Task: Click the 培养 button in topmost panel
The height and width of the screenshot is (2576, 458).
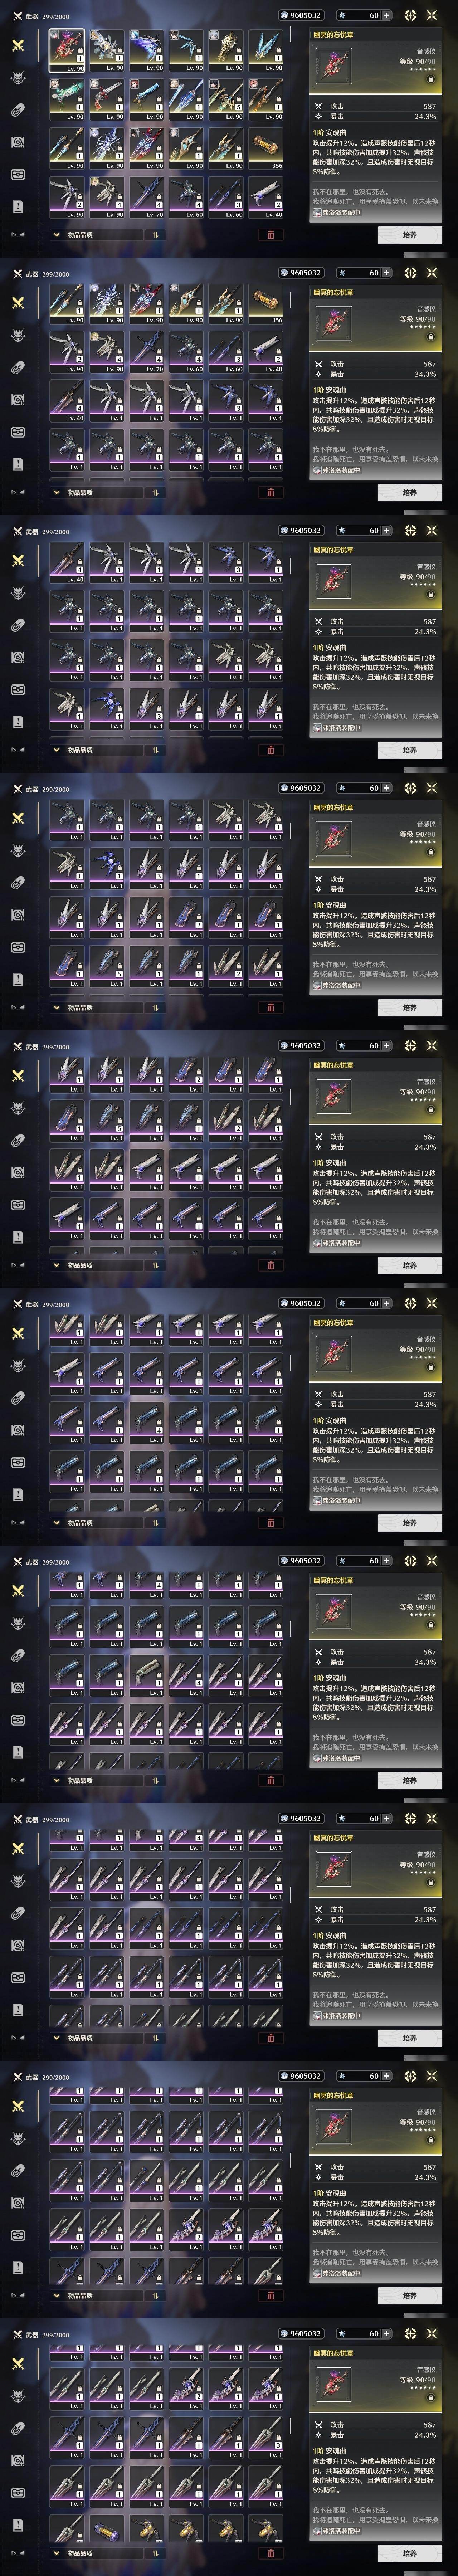Action: 409,235
